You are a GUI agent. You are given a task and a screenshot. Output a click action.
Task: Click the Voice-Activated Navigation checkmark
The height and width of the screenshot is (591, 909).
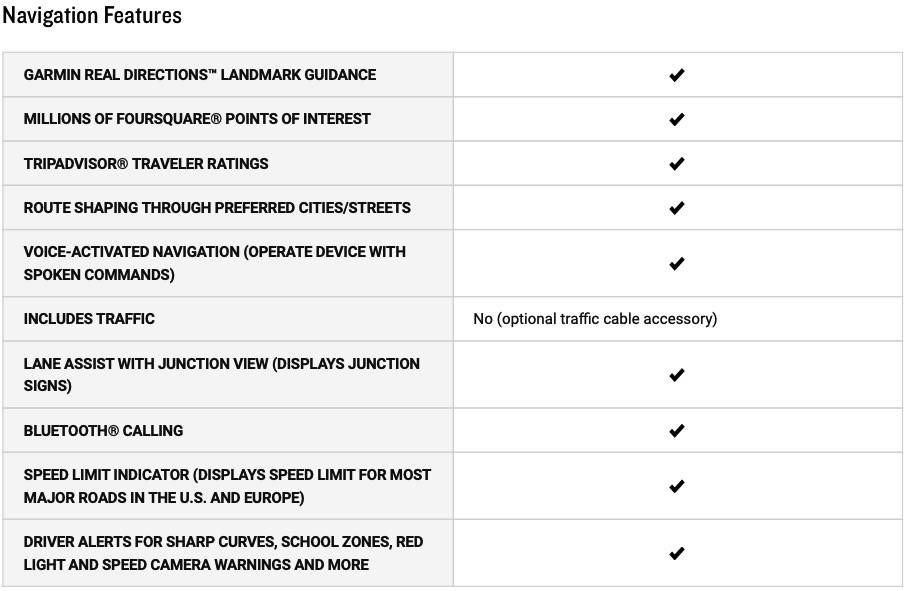coord(677,263)
